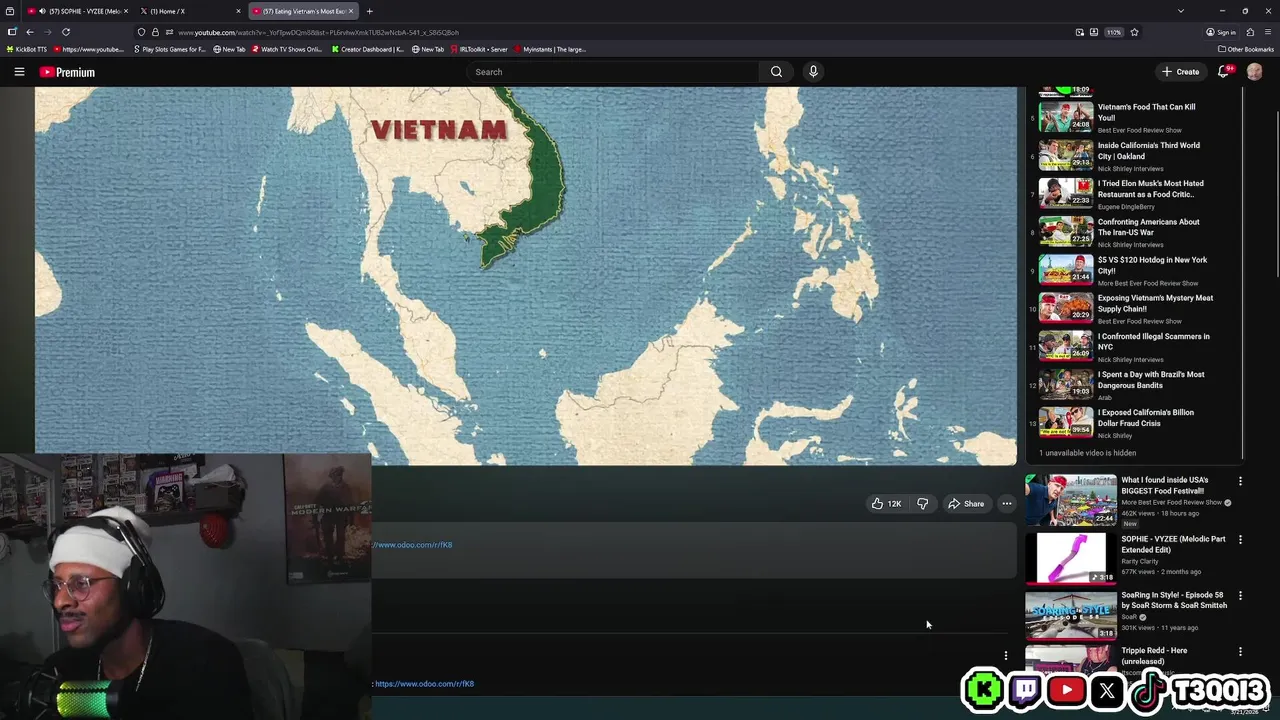
Task: Close the SOPHIE - VYZEE tab
Action: point(126,11)
